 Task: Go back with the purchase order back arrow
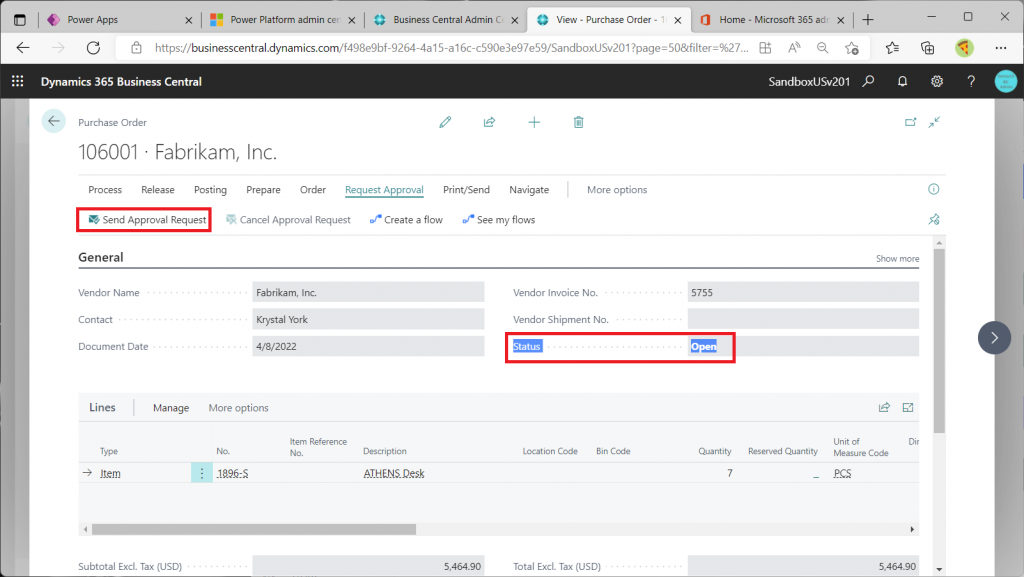pos(54,121)
